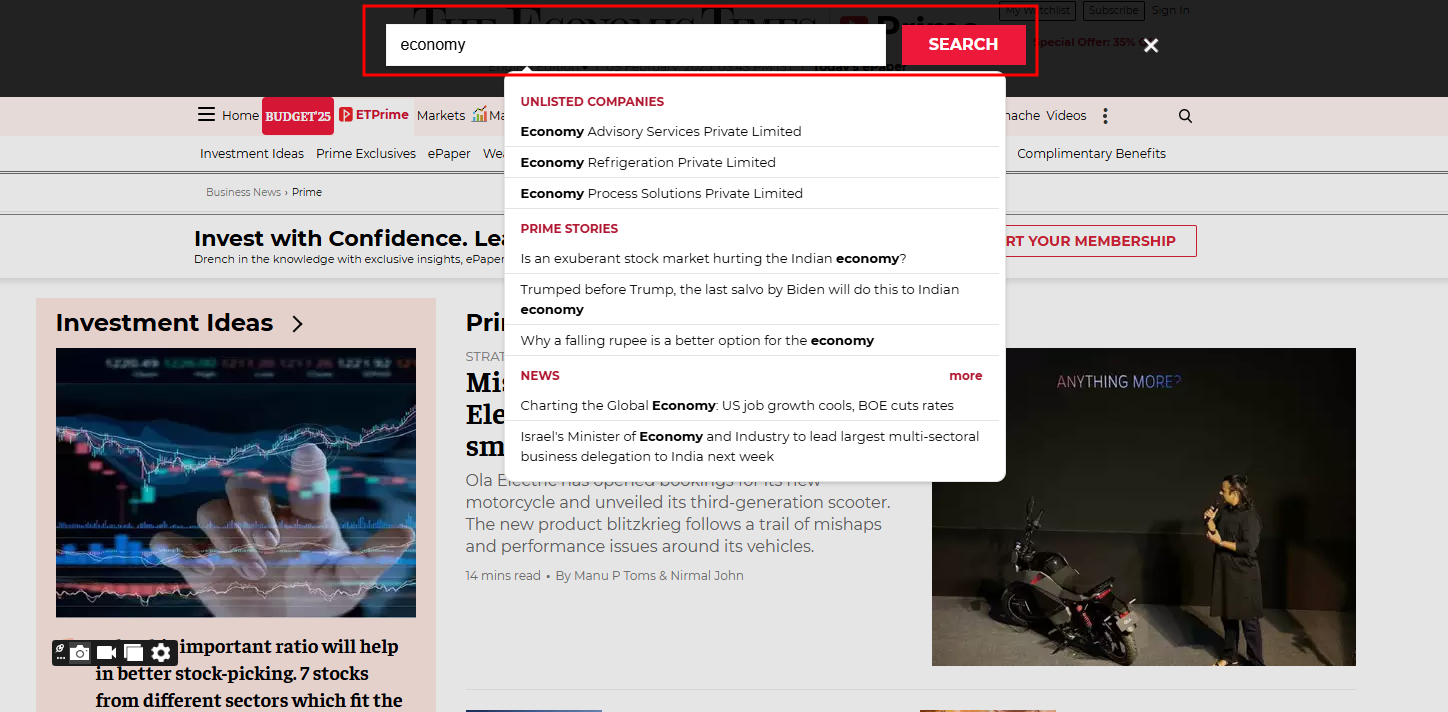Click Business News breadcrumb link

coord(243,192)
